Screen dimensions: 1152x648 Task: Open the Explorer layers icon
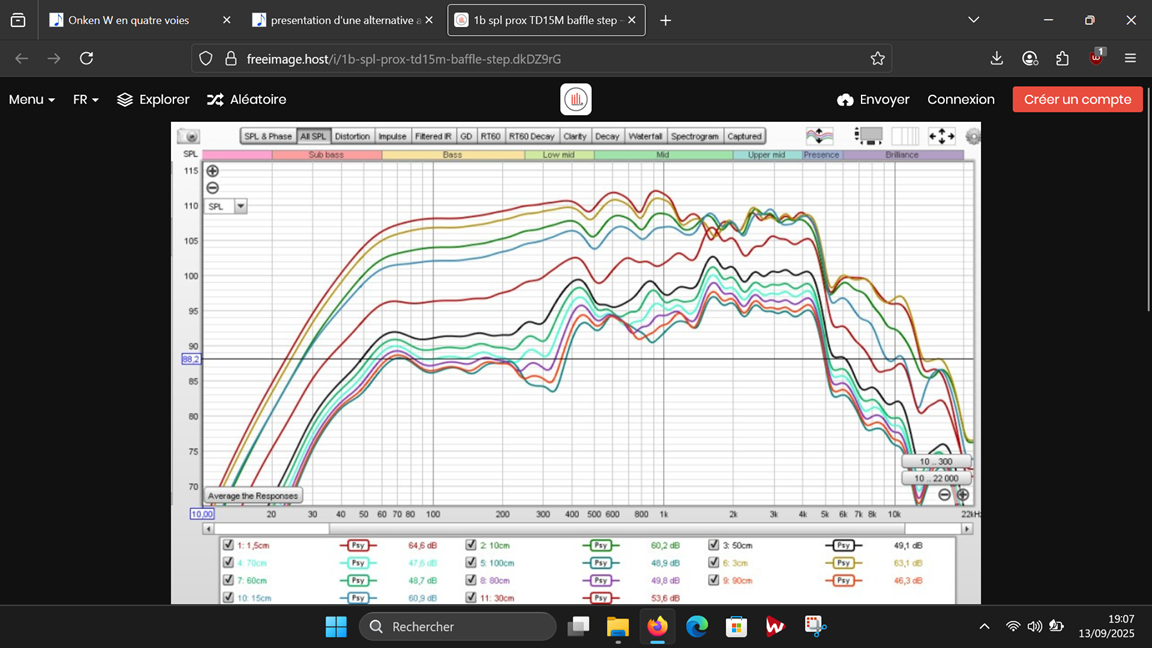[x=125, y=99]
